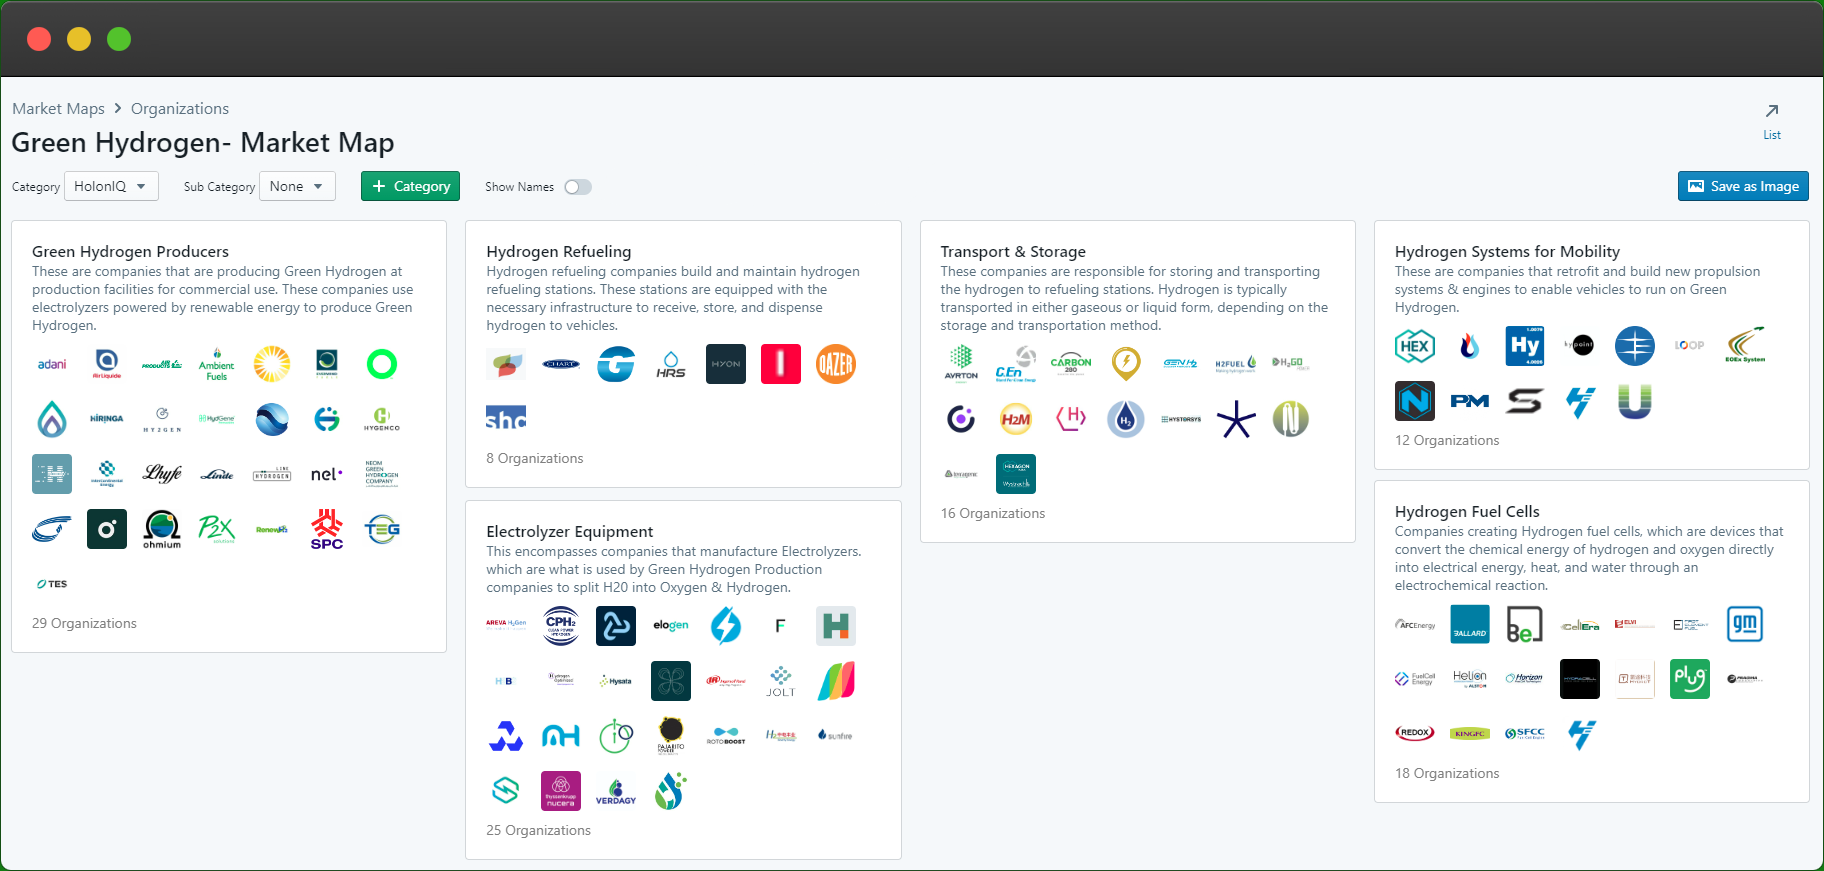Click the JOLT logo
The height and width of the screenshot is (871, 1824).
781,681
